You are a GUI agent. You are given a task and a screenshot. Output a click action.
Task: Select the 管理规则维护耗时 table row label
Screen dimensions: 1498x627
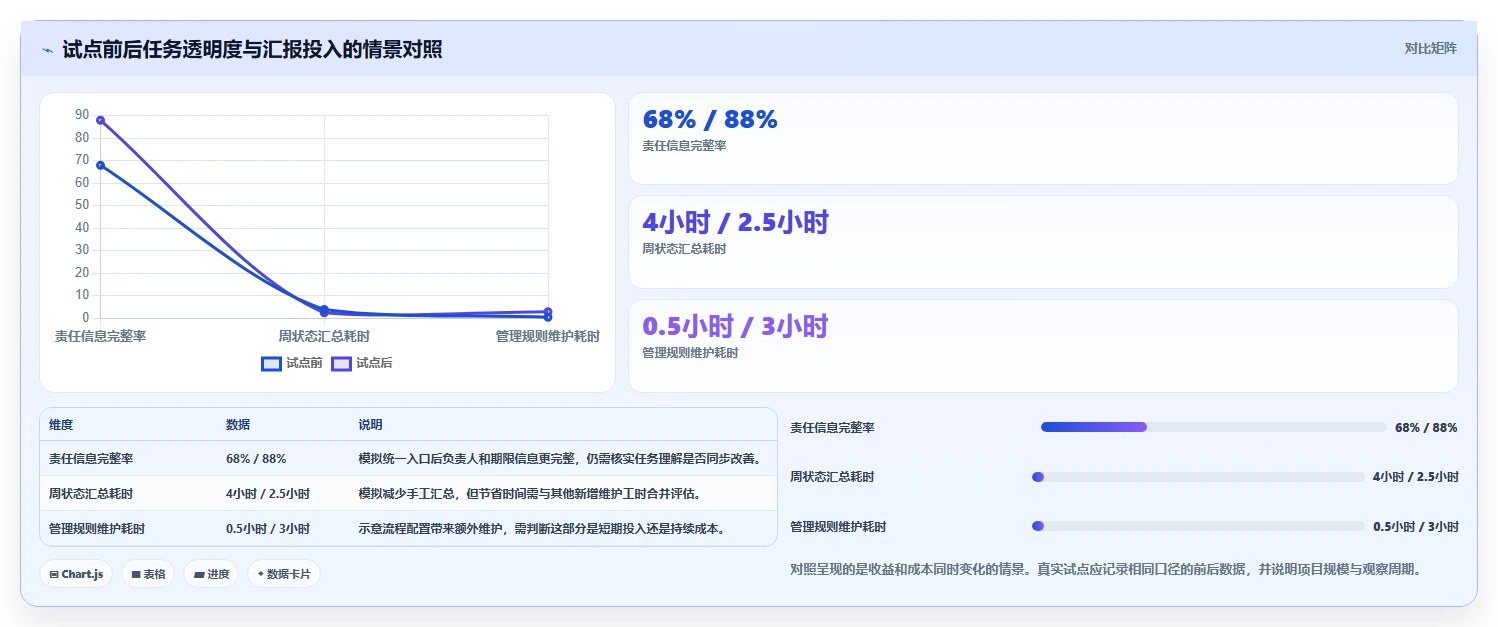97,529
